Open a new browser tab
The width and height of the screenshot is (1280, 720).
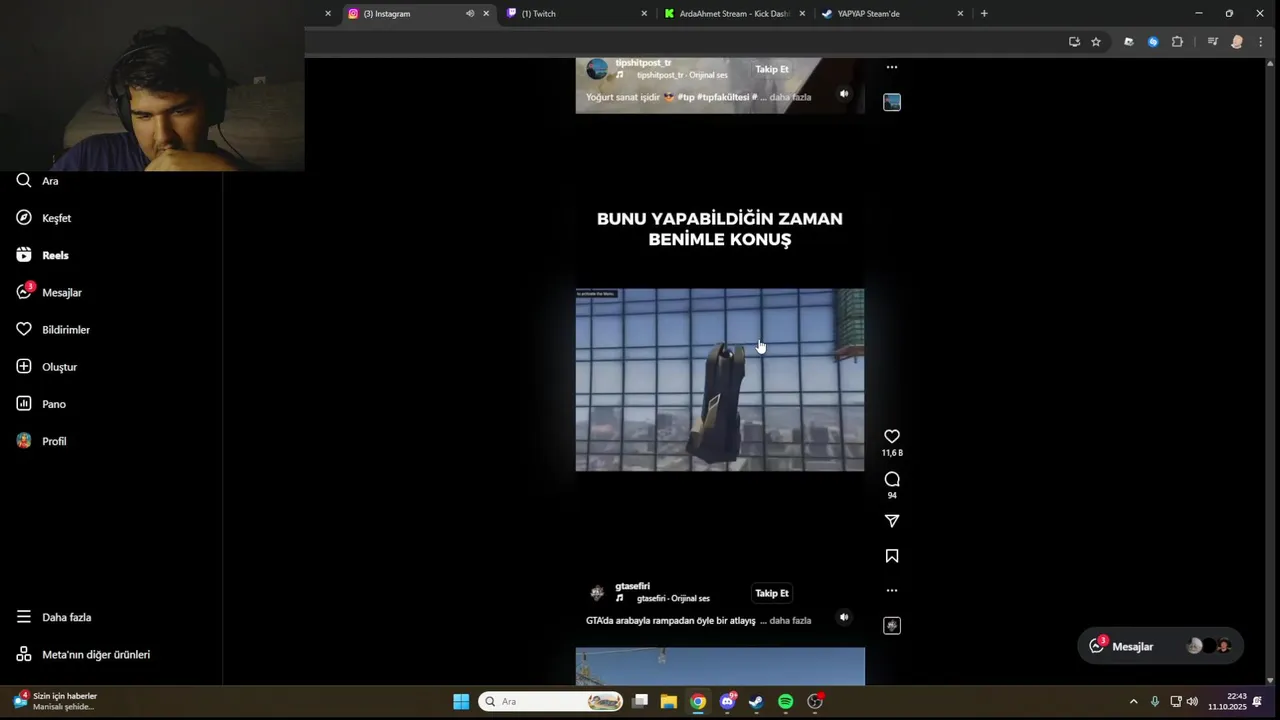point(984,13)
